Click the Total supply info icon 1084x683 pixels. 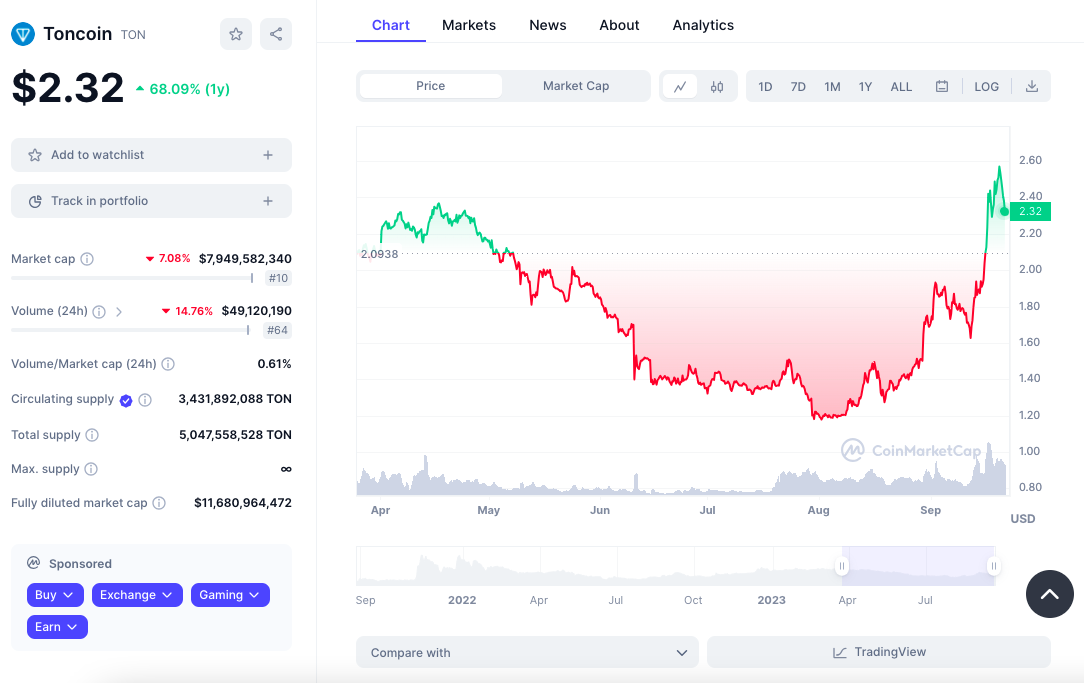pyautogui.click(x=92, y=435)
